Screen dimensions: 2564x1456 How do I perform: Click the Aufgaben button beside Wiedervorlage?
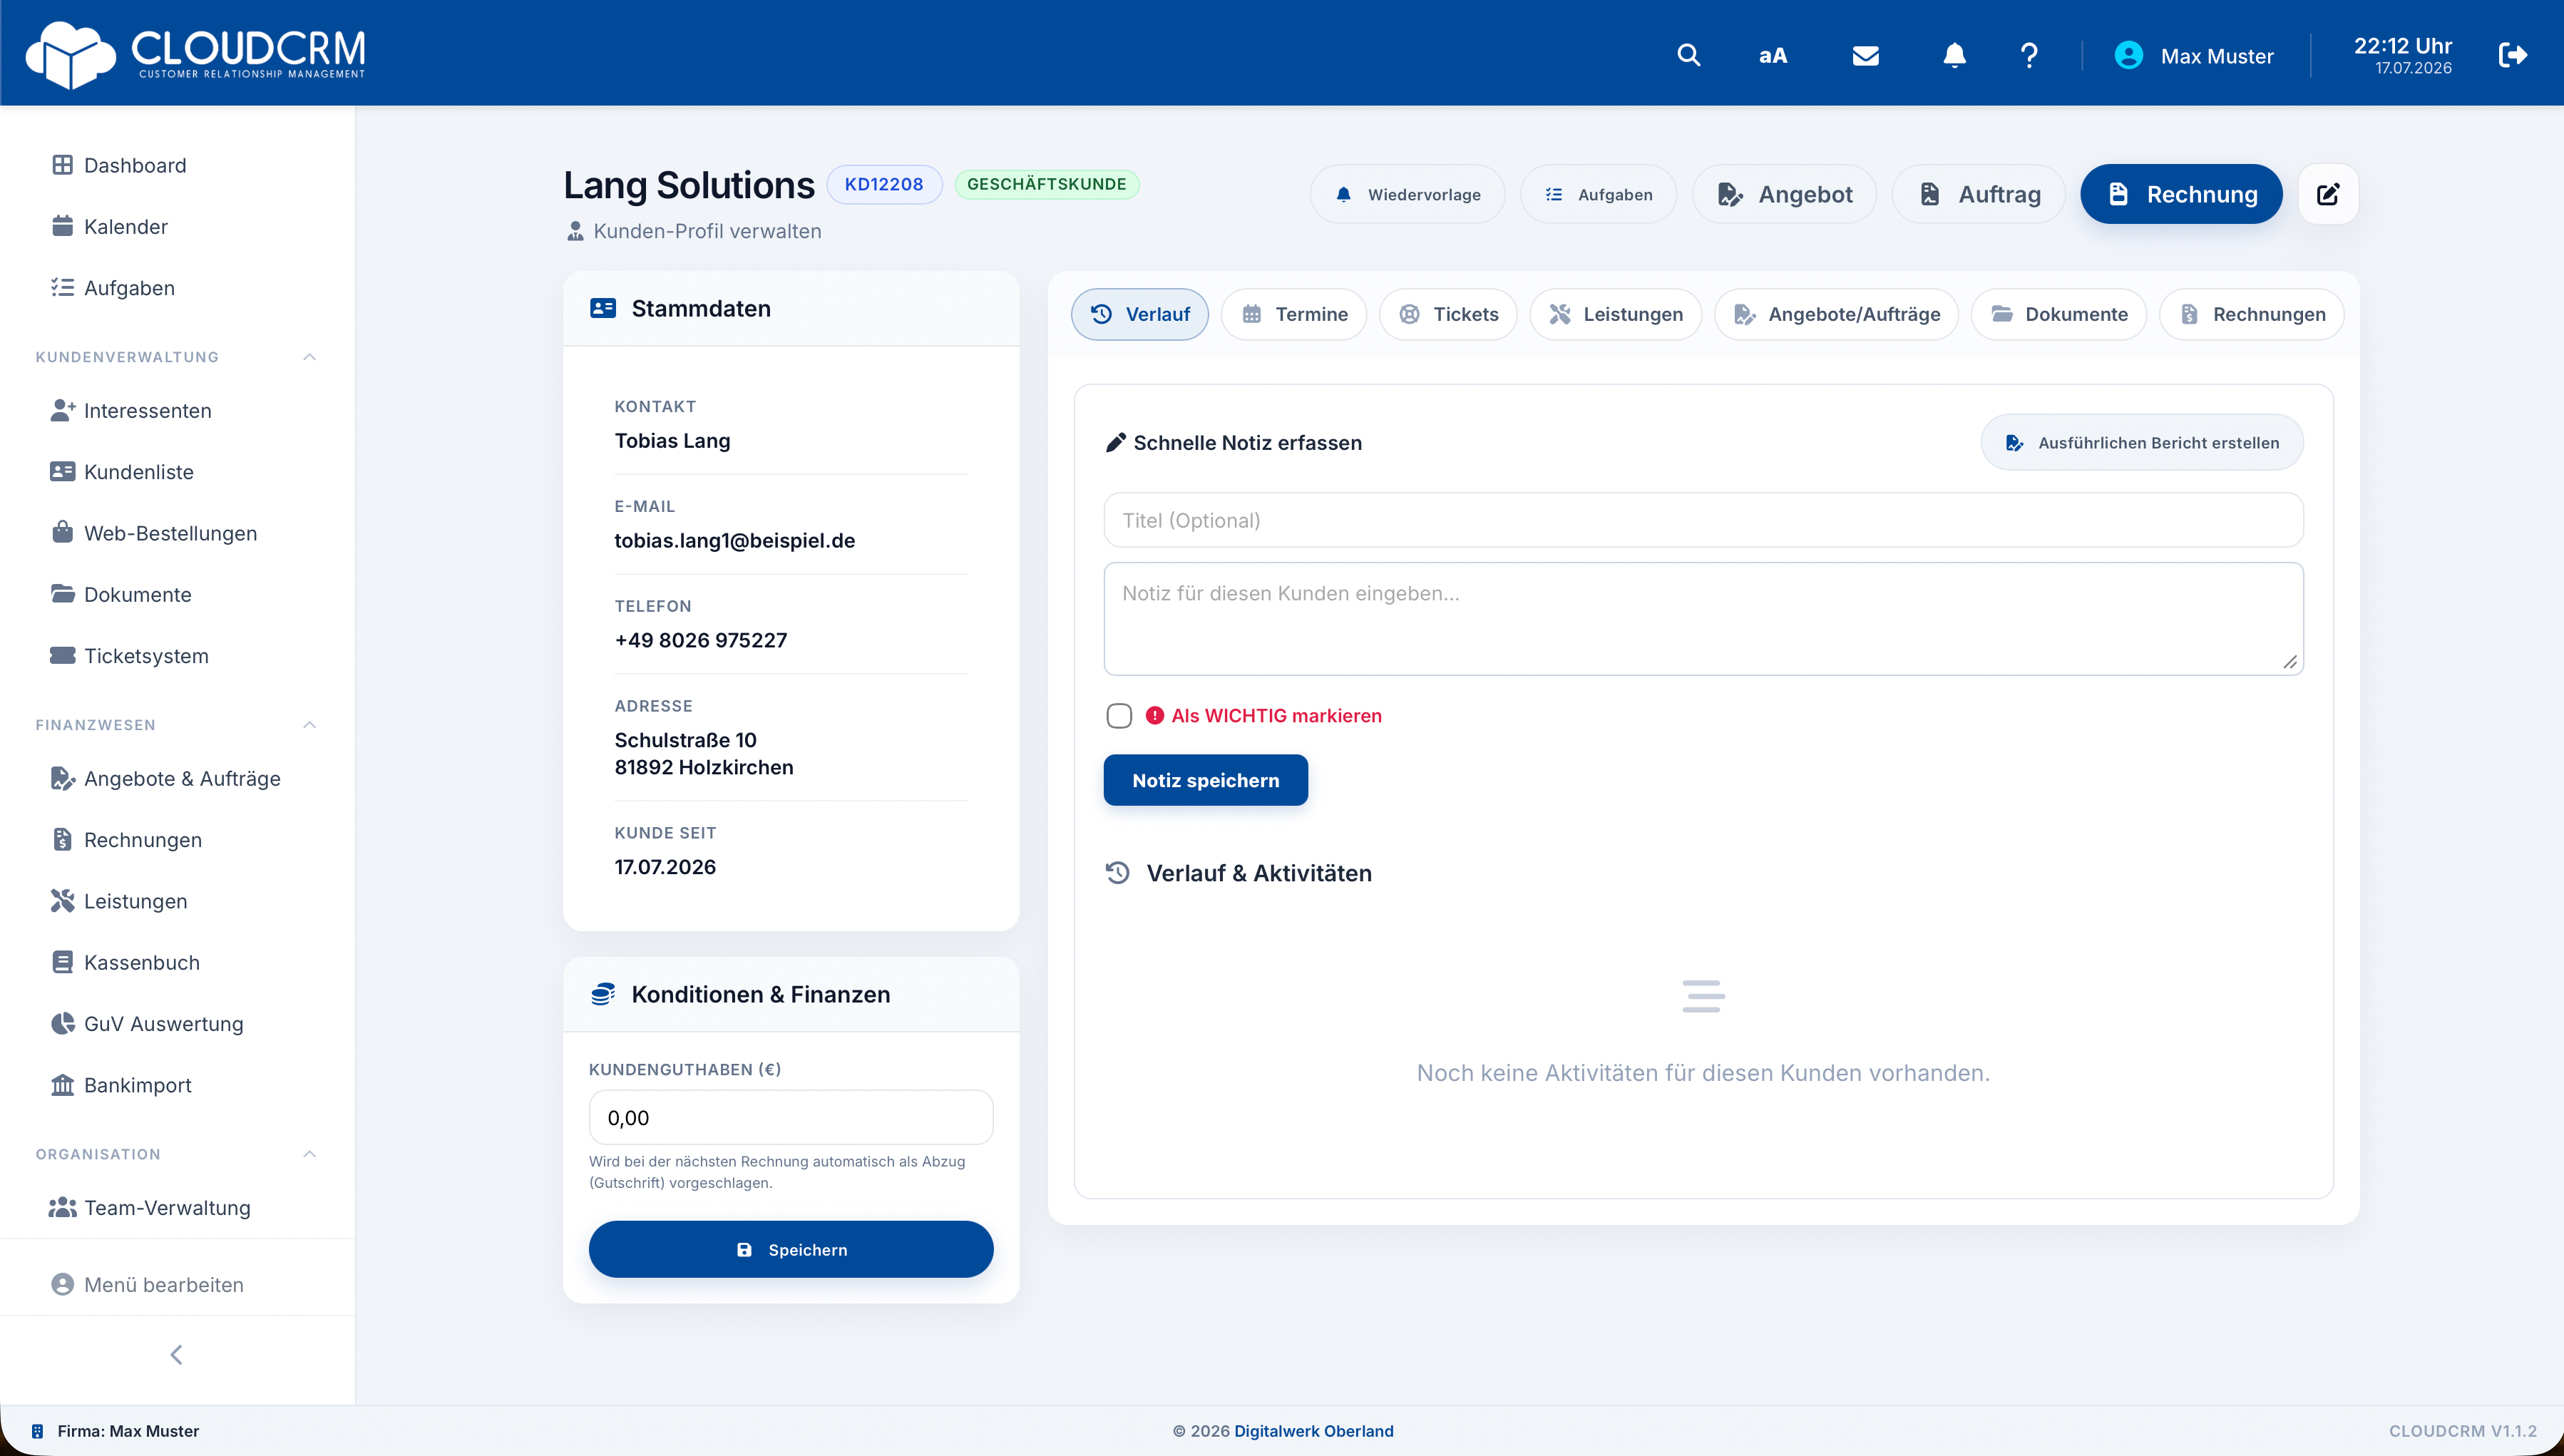1599,194
